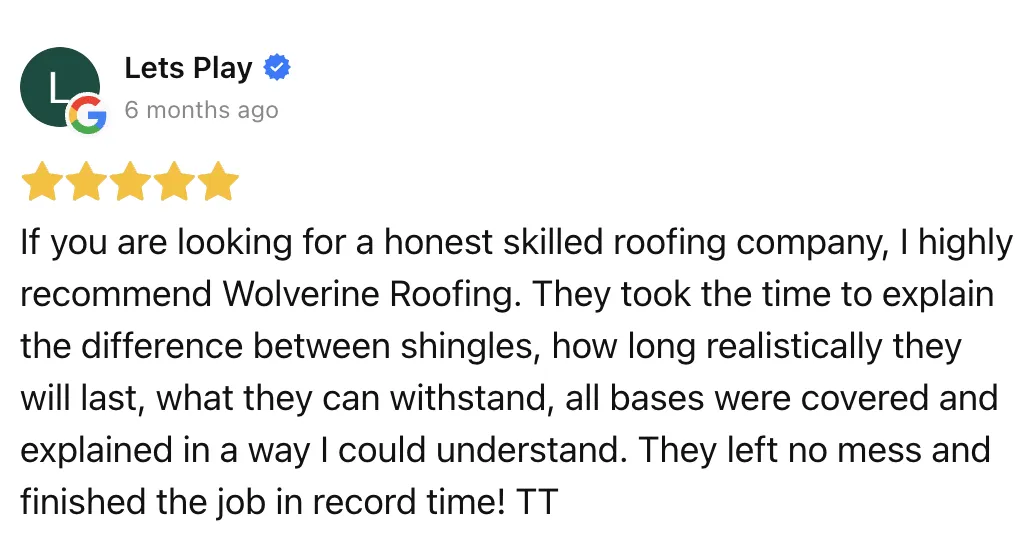Screen dimensions: 1030x538
Task: Click the phrase what they can withstand
Action: 351,398
